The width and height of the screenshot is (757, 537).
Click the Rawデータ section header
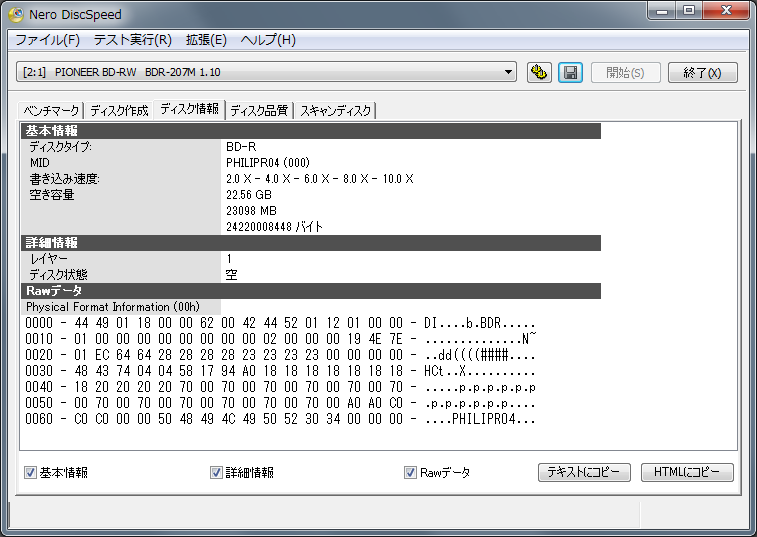[x=311, y=291]
